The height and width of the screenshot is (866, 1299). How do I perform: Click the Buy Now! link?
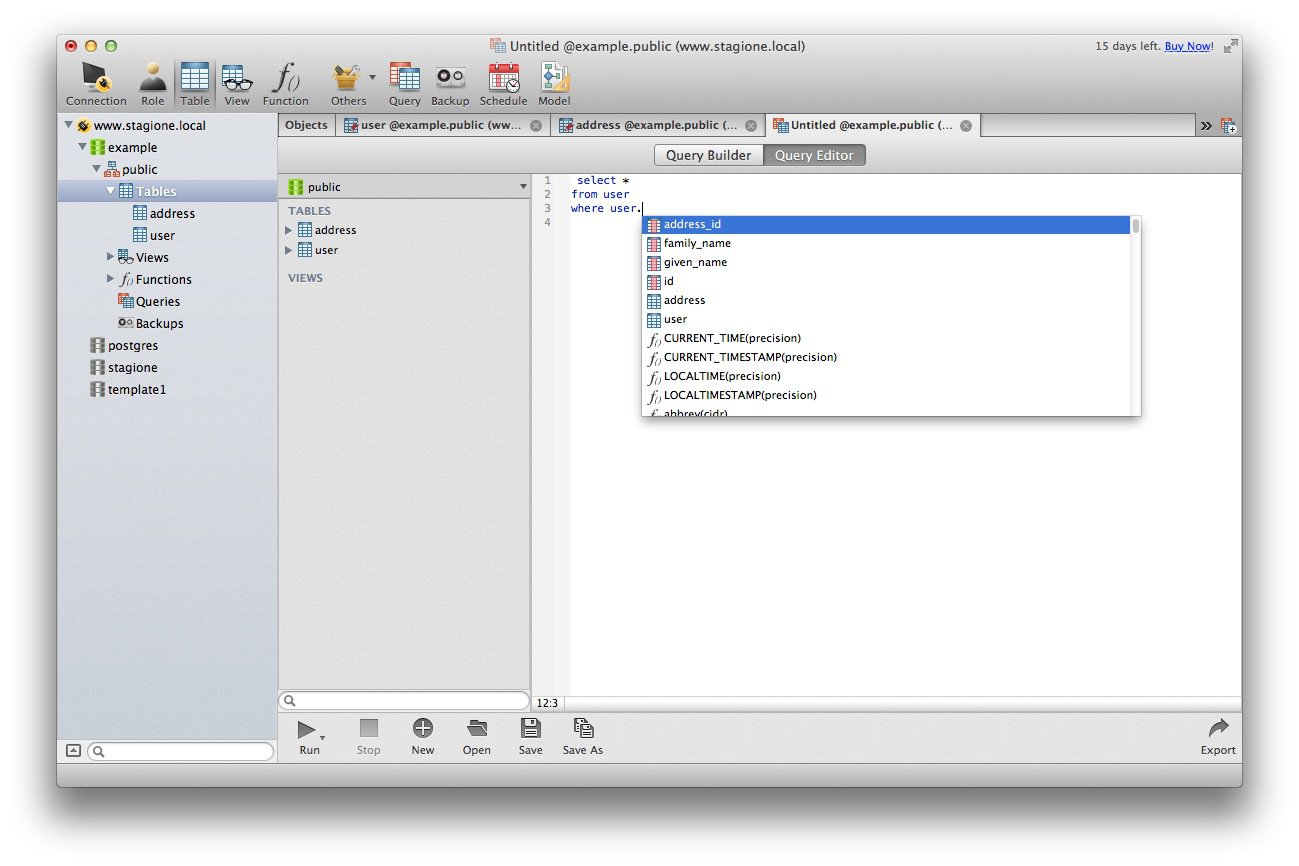(1189, 46)
